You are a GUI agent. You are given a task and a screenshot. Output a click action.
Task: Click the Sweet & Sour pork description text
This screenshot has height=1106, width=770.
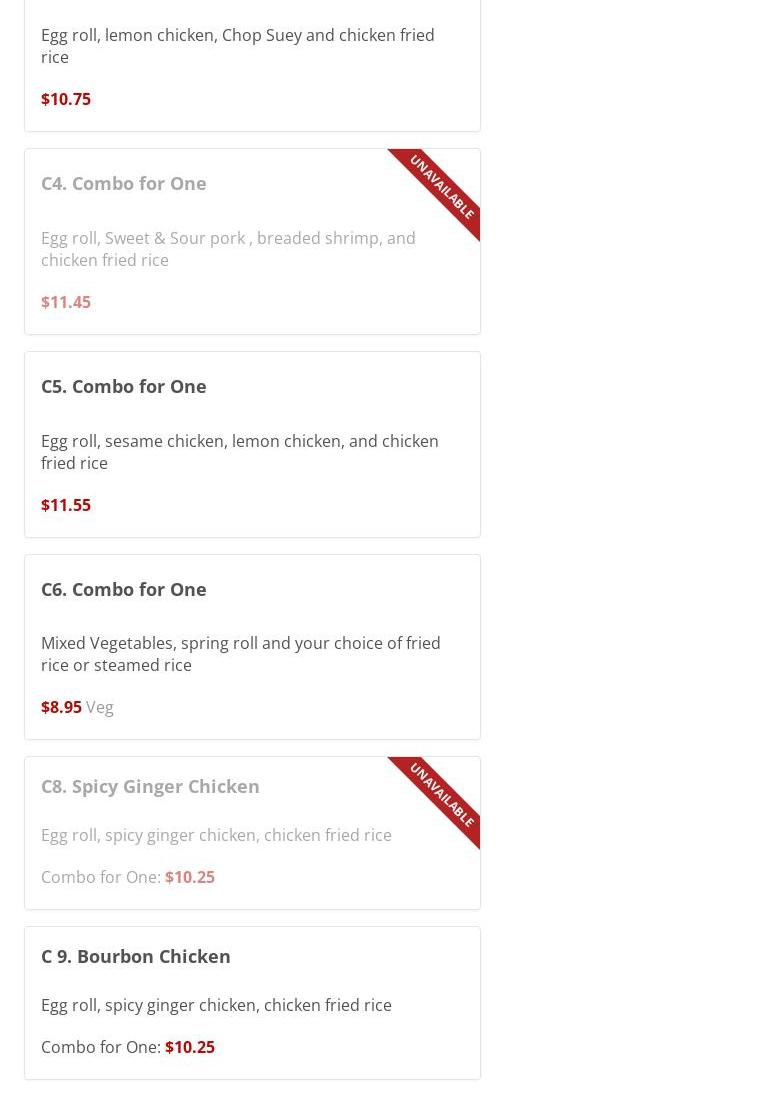coord(228,249)
